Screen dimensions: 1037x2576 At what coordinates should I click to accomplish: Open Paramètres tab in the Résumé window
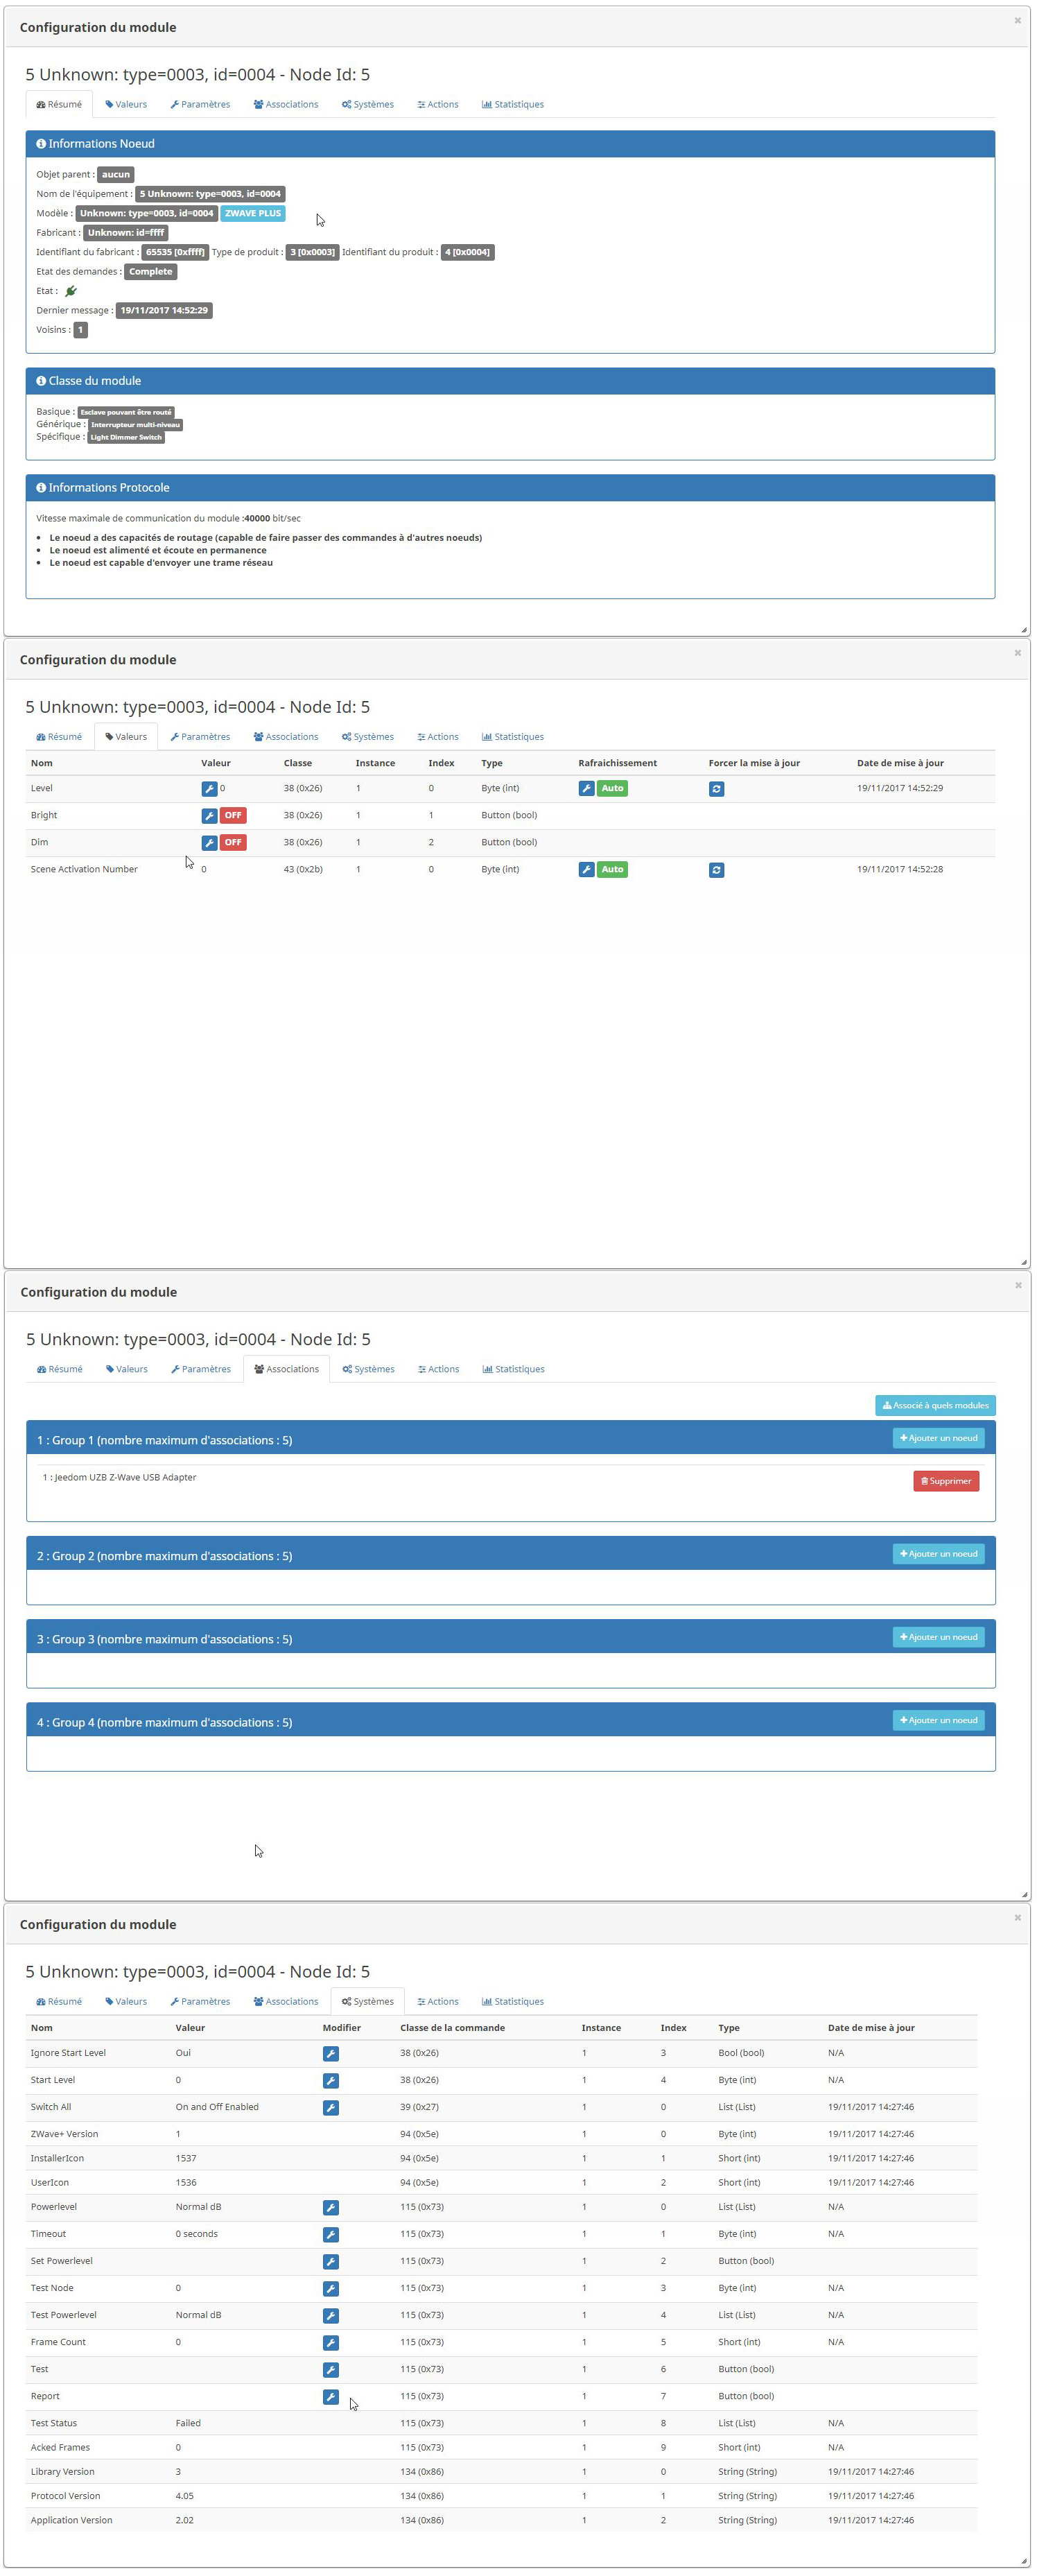200,104
